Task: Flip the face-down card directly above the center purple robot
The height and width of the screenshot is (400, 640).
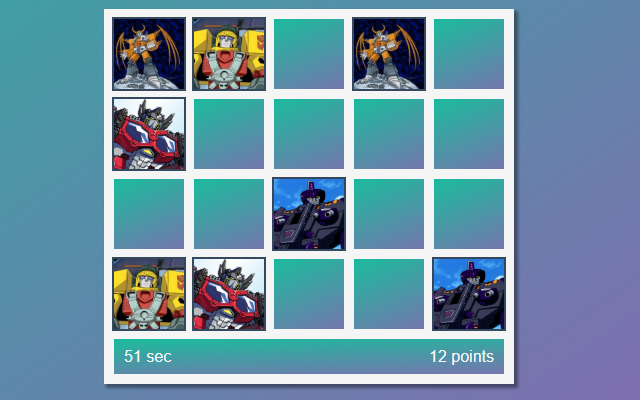Action: (309, 134)
